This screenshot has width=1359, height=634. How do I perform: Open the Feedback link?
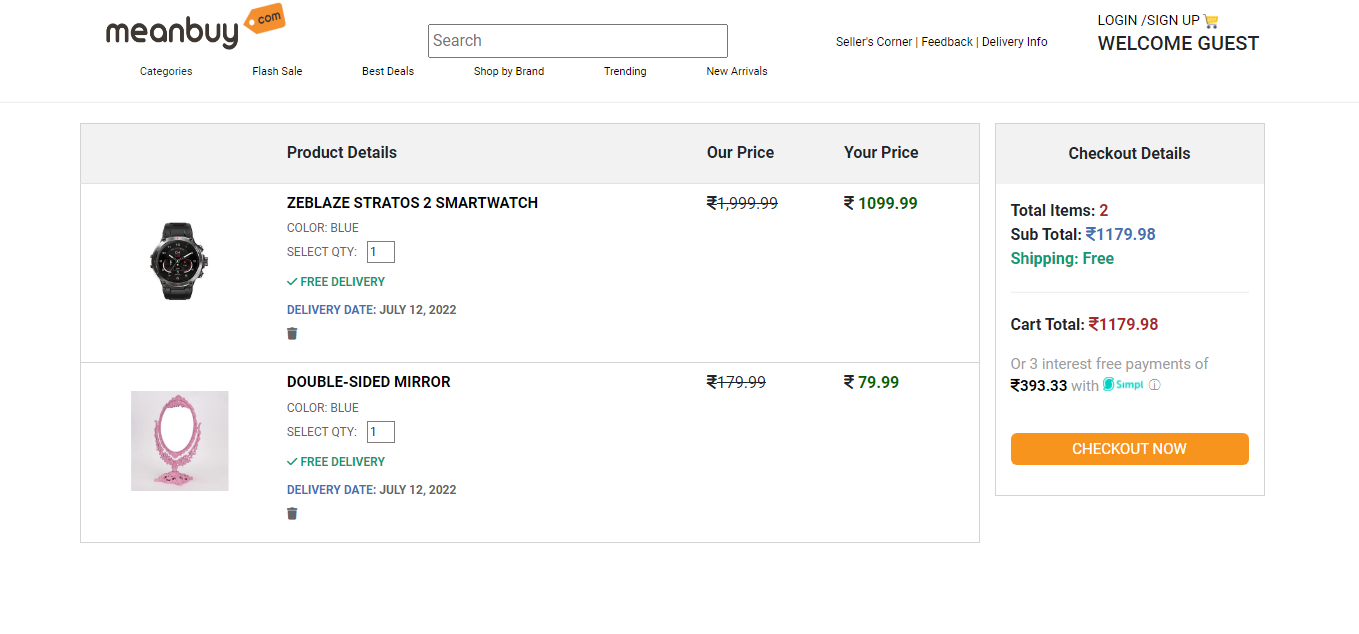[x=947, y=42]
